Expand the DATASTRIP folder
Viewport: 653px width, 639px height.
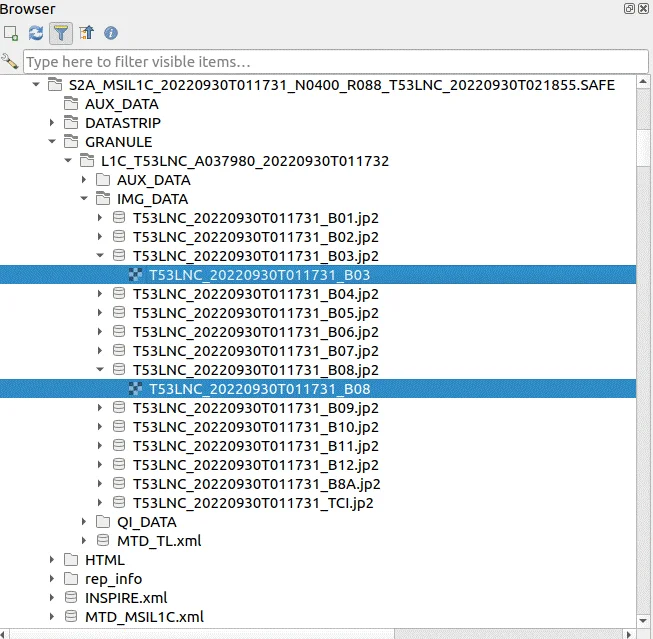(x=53, y=123)
